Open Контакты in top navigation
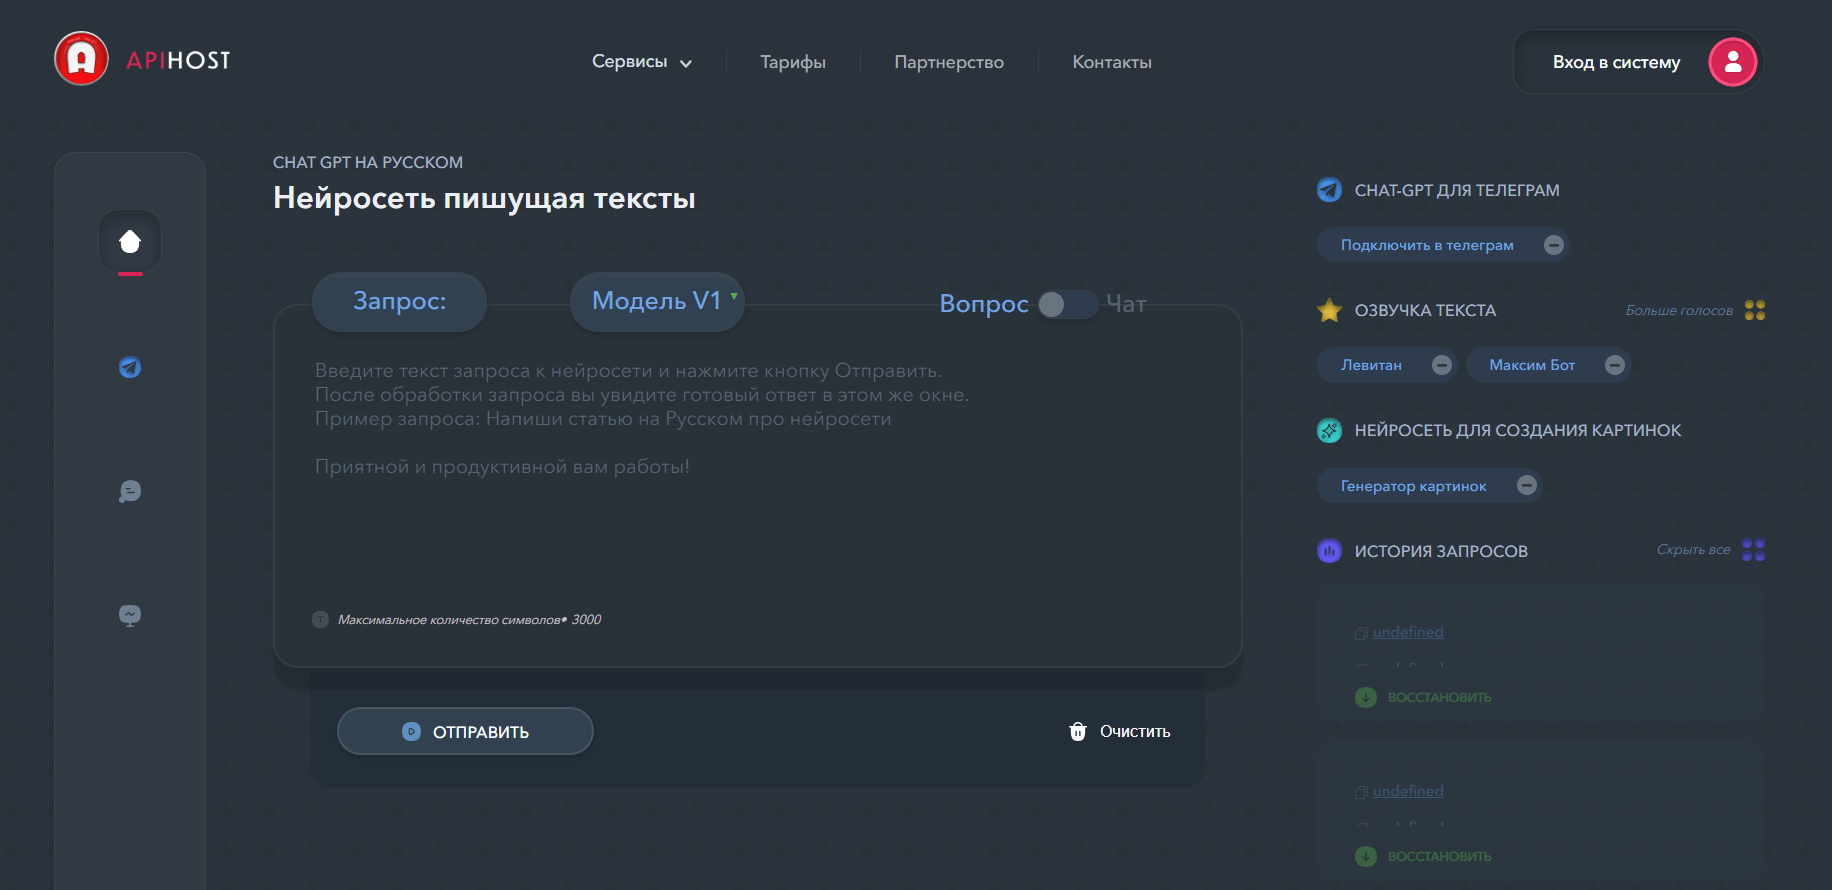Image resolution: width=1832 pixels, height=890 pixels. click(1112, 62)
